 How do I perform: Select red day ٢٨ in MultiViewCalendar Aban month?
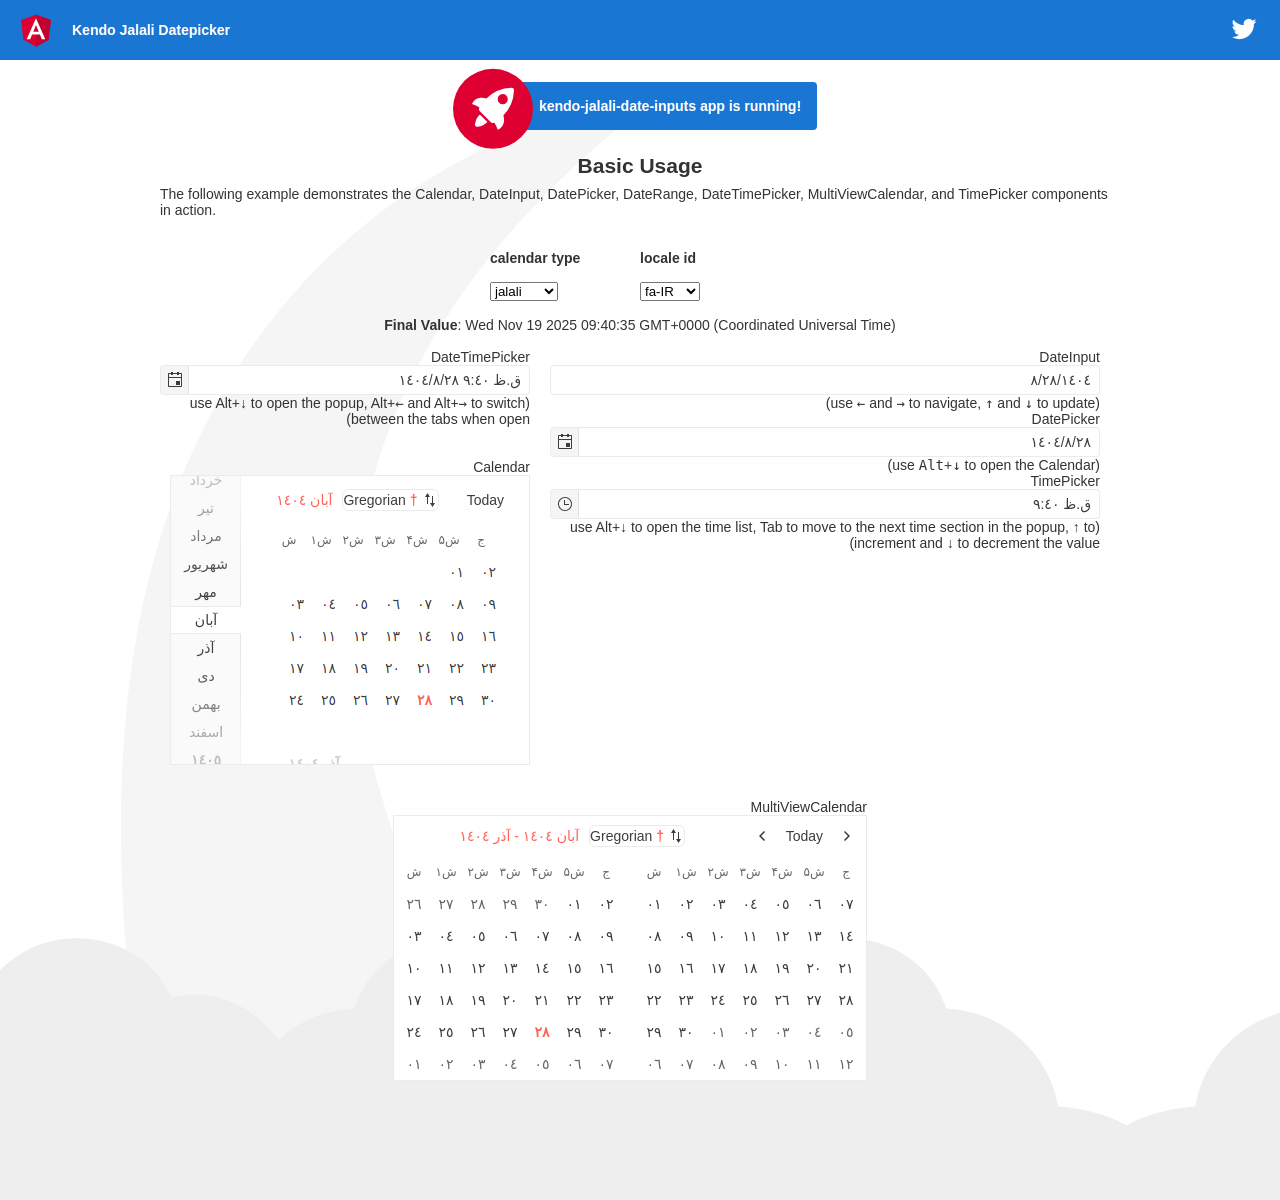coord(542,1032)
